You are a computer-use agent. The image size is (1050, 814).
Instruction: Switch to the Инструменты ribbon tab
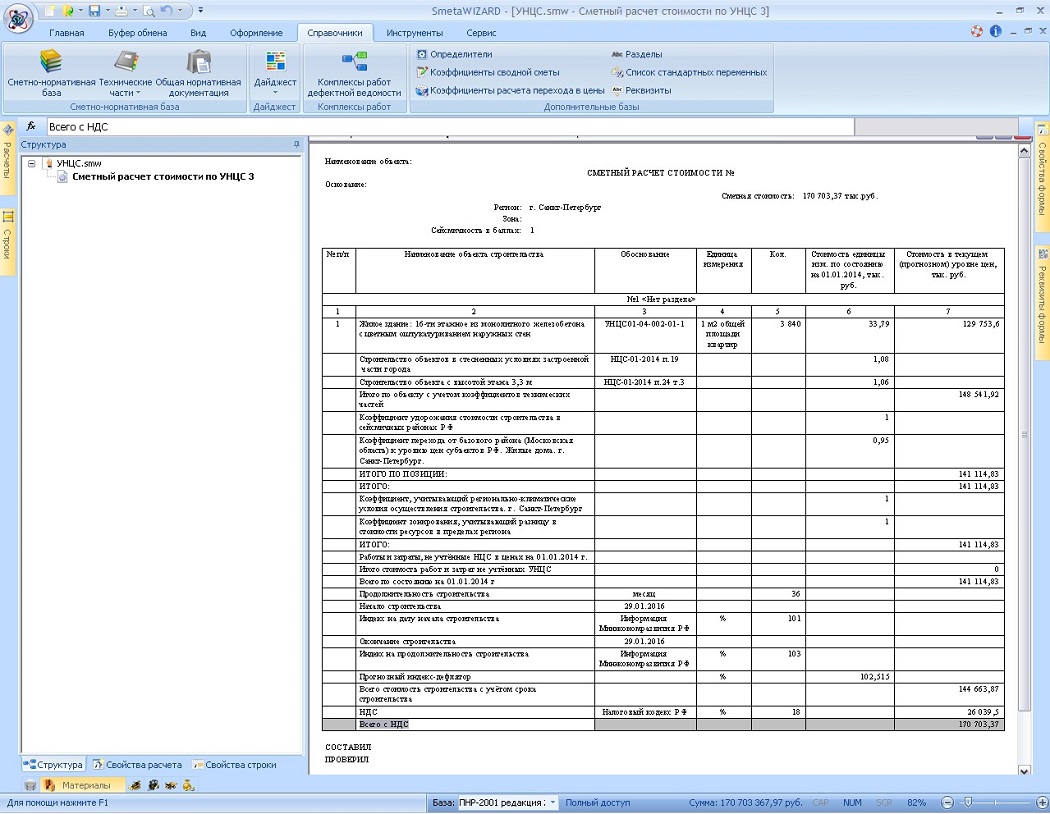coord(415,33)
